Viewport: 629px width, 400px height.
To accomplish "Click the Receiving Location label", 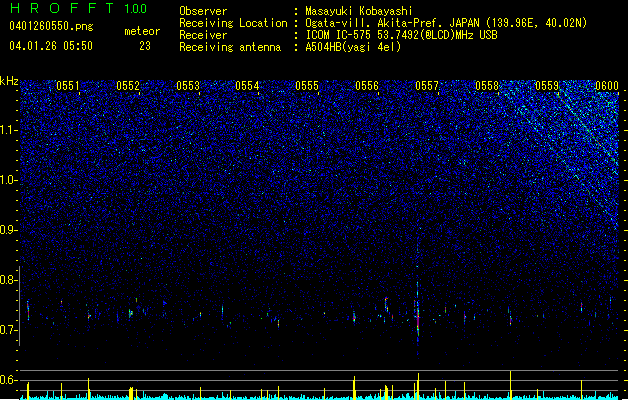I will [x=233, y=23].
